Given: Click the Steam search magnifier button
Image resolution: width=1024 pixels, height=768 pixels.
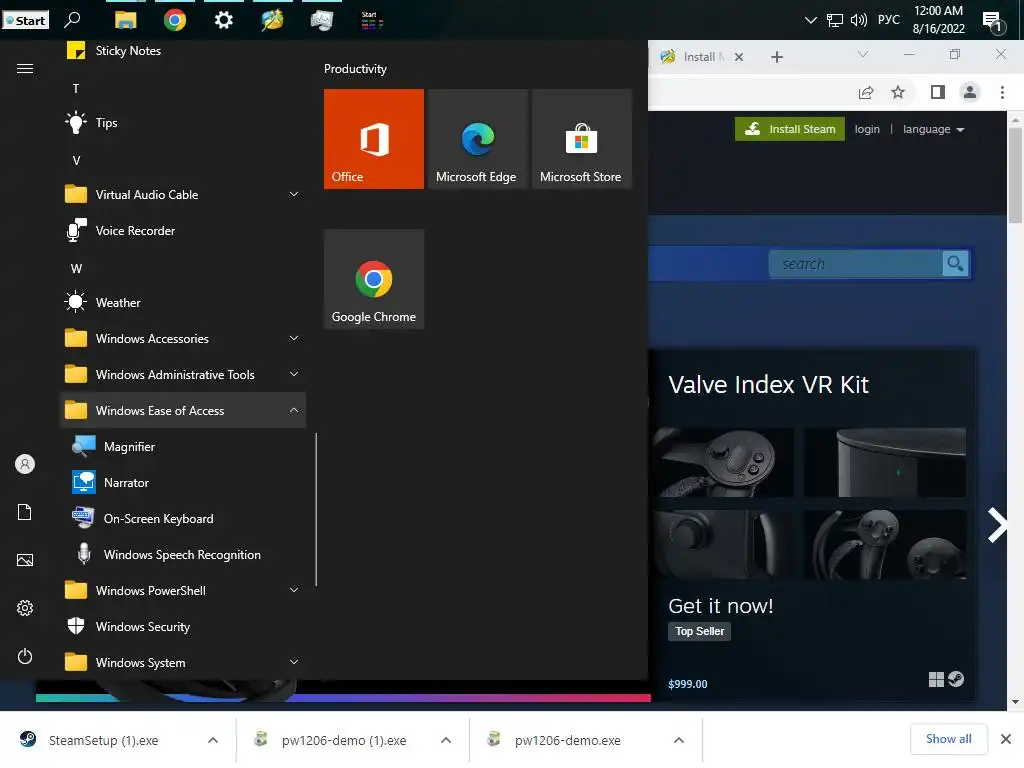Looking at the screenshot, I should [x=955, y=264].
